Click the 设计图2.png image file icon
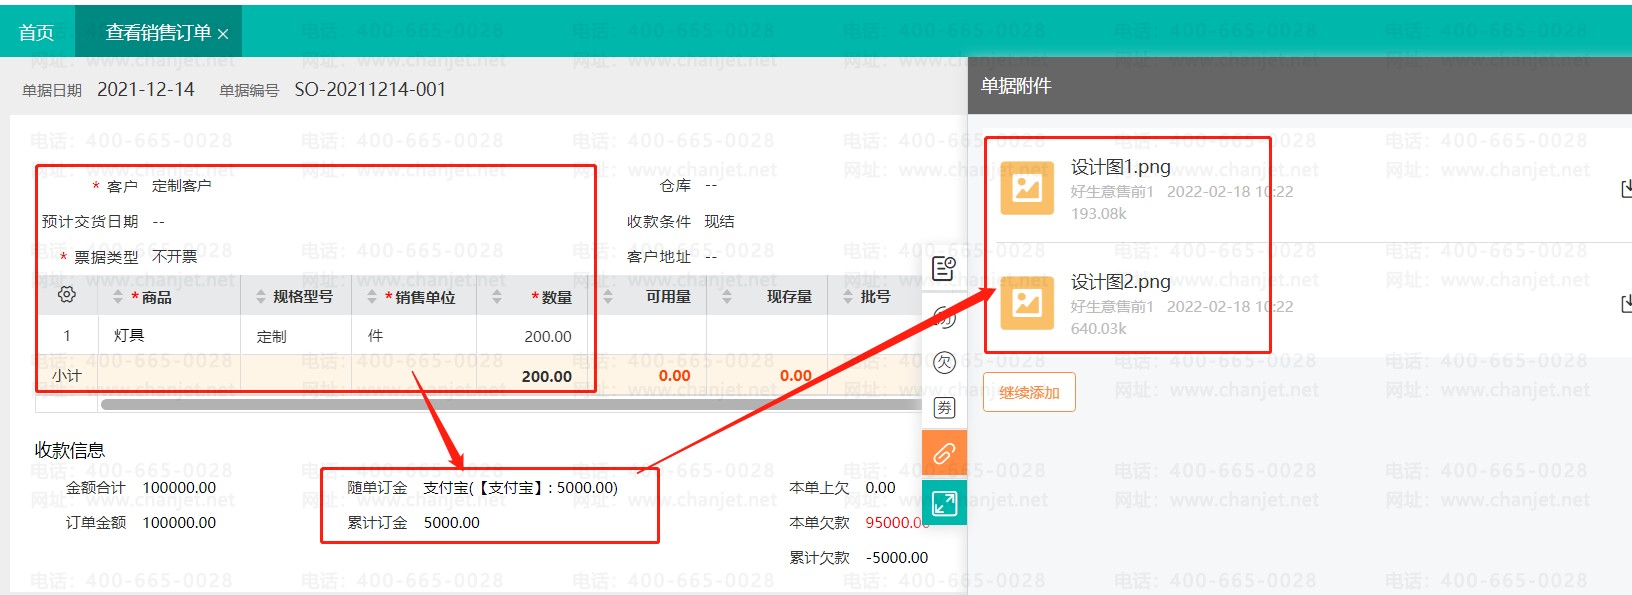This screenshot has width=1632, height=595. [1027, 303]
